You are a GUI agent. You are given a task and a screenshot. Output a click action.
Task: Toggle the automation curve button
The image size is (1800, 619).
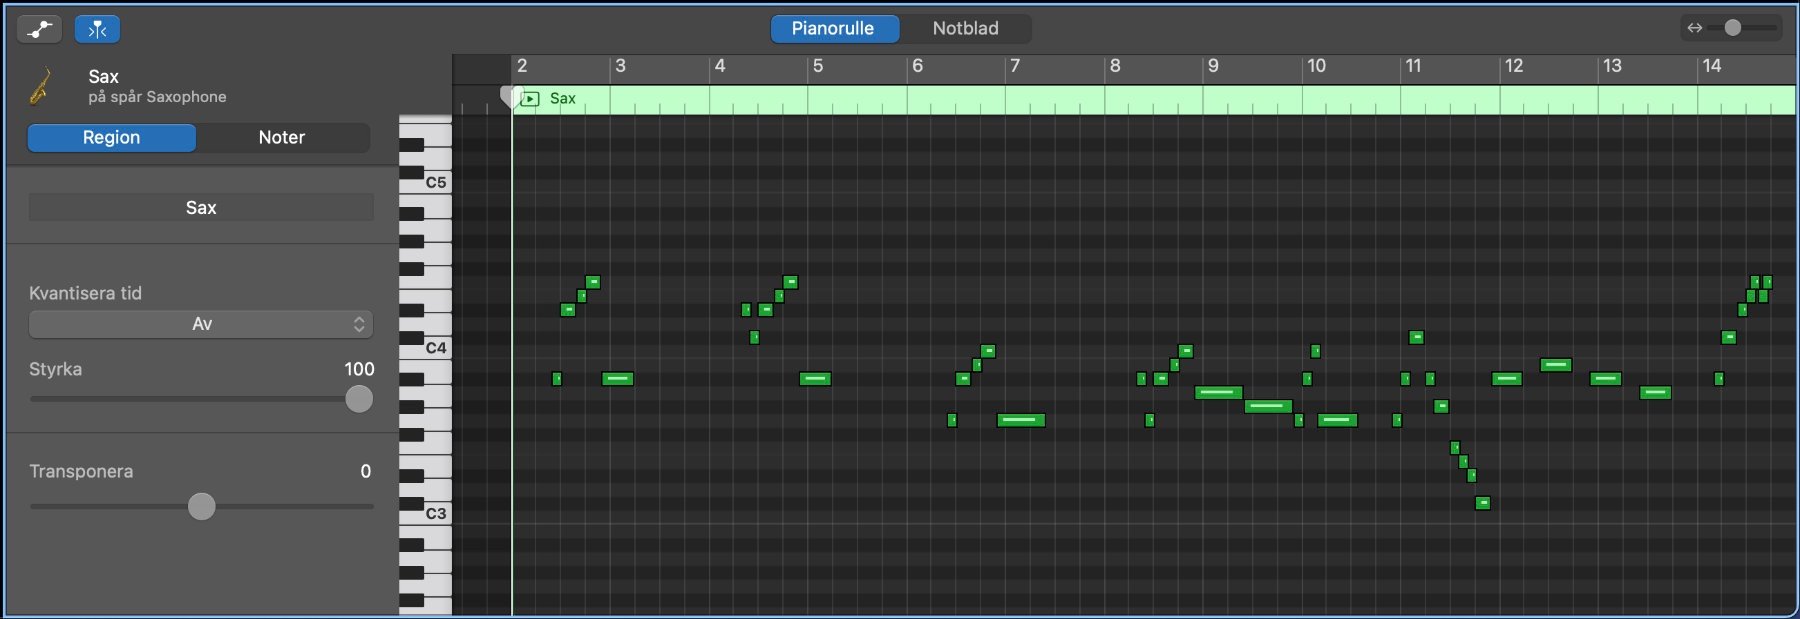pos(39,29)
